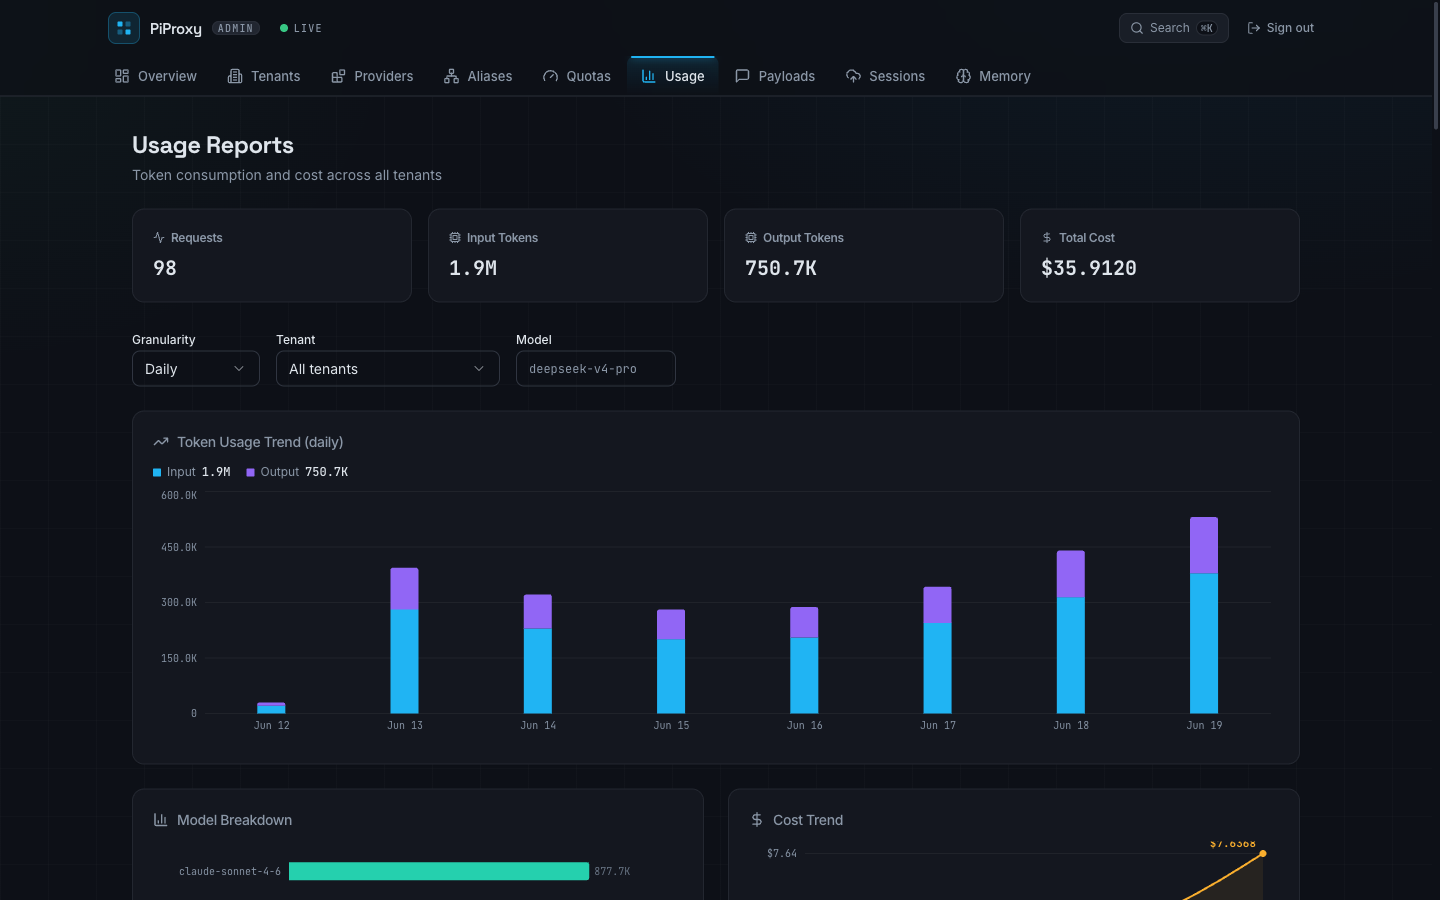
Task: Click the Search magnifier icon
Action: [x=1137, y=28]
